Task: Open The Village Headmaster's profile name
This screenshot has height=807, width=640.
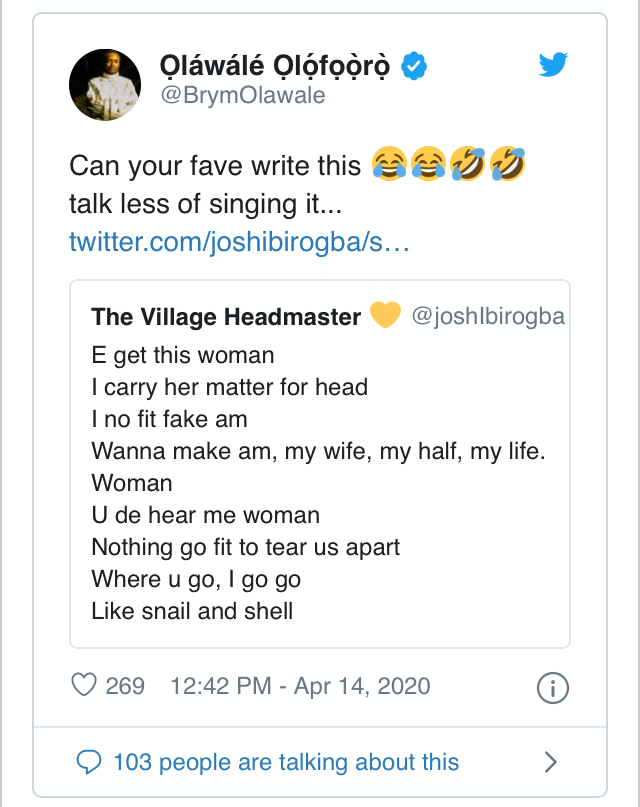Action: pyautogui.click(x=226, y=317)
